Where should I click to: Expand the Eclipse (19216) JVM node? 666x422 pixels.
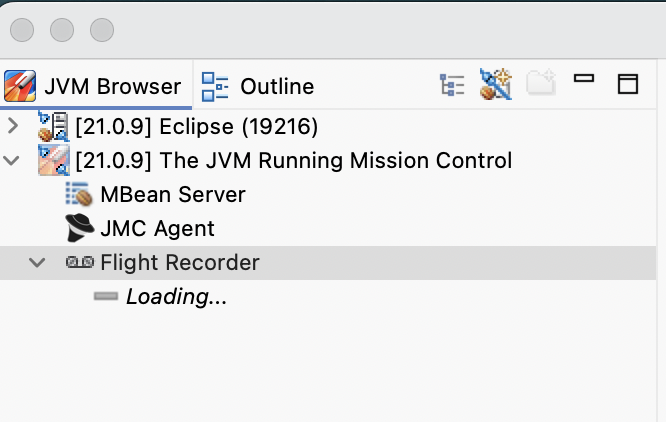tap(13, 127)
